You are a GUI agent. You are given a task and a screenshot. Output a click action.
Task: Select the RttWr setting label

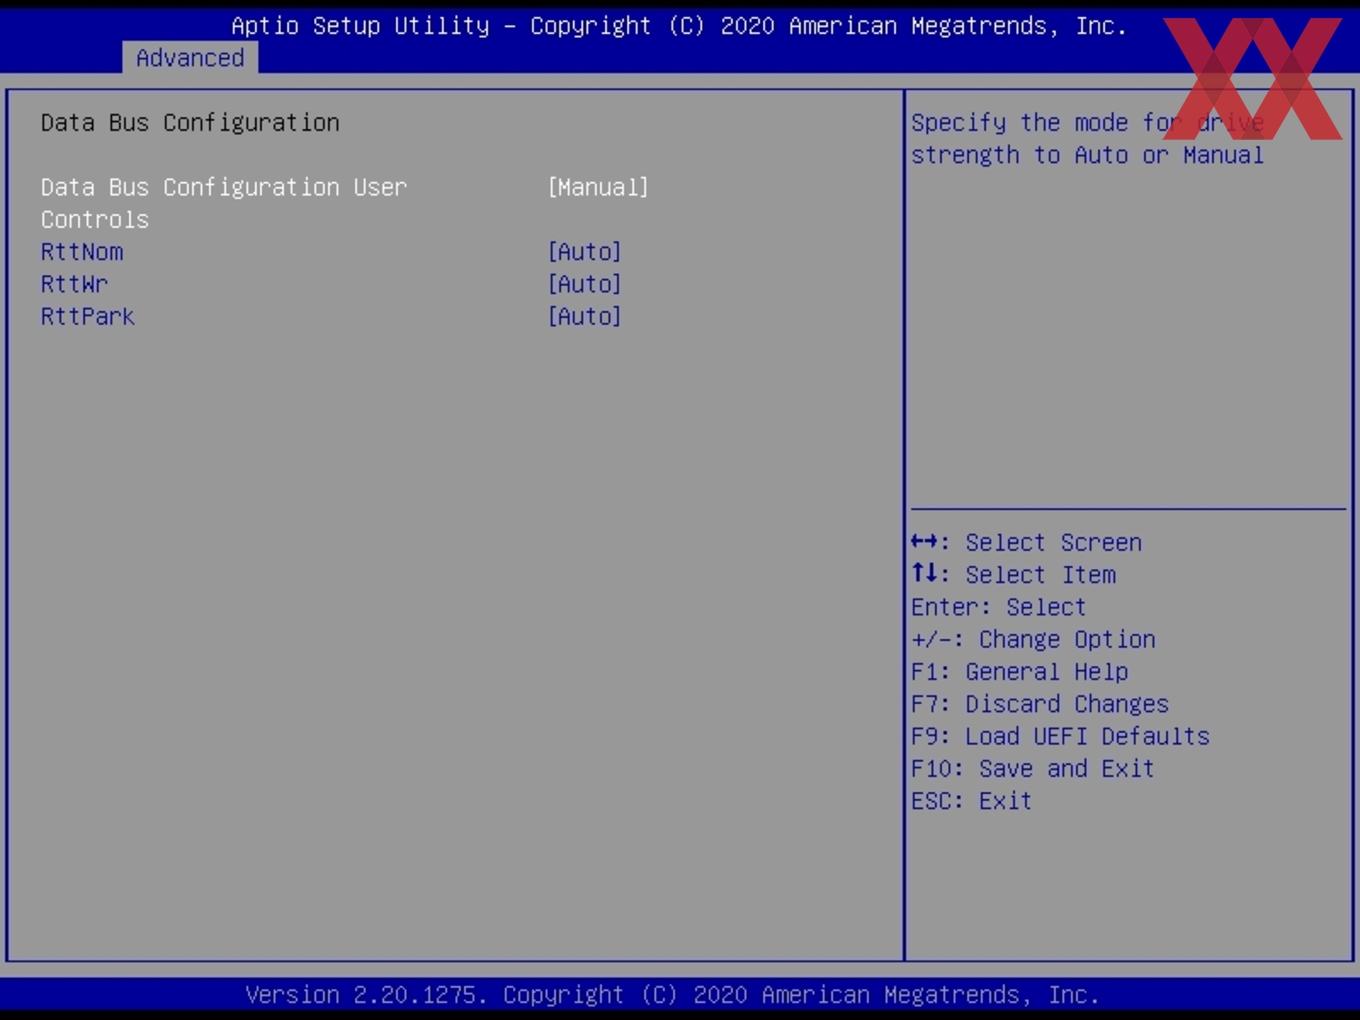[74, 284]
